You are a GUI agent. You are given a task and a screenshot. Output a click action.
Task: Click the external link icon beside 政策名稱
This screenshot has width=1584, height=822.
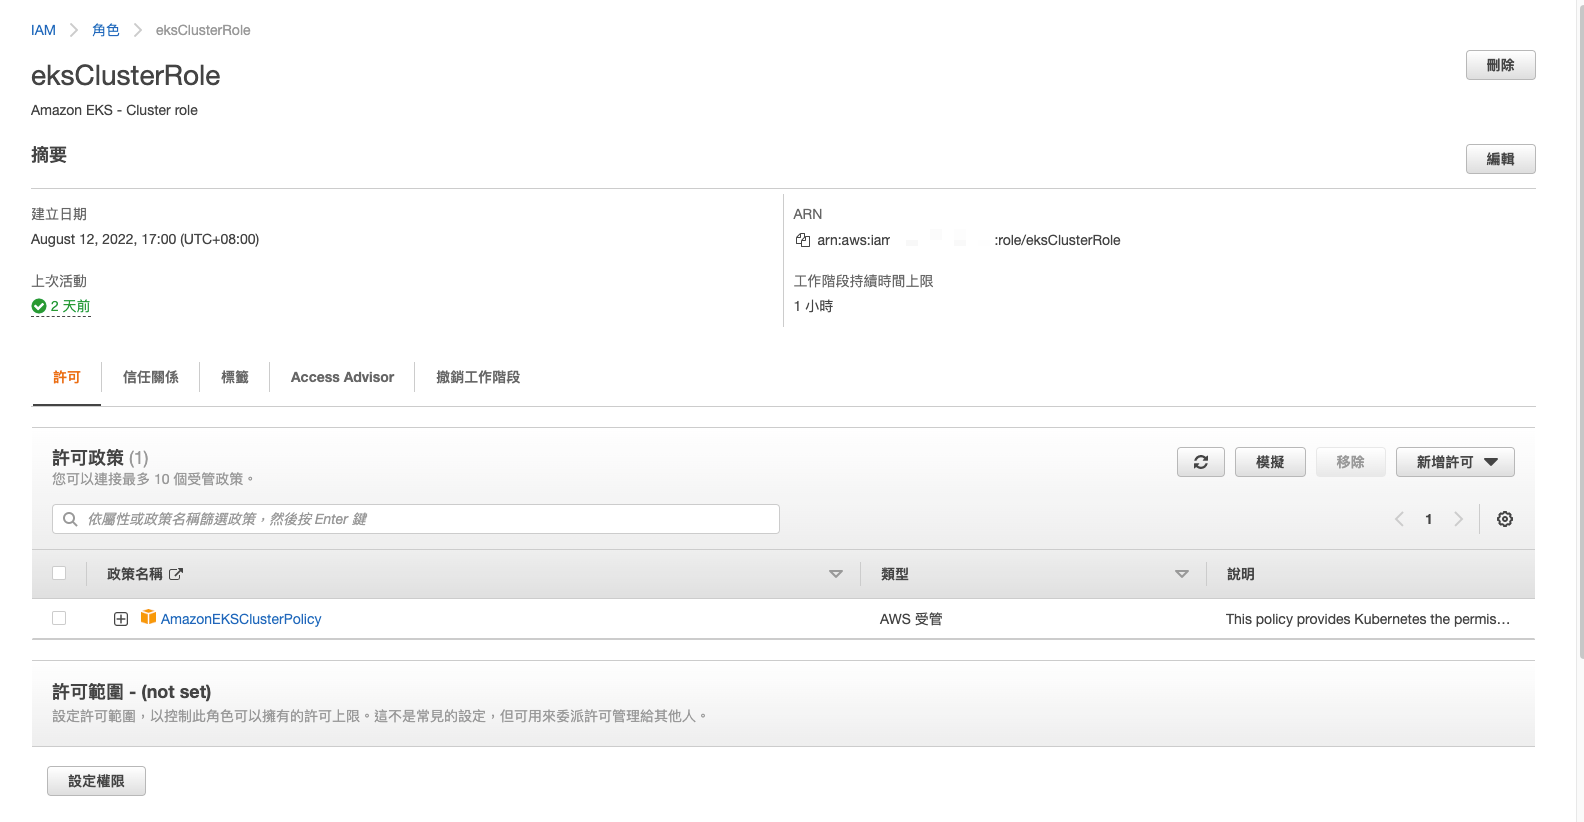coord(176,574)
